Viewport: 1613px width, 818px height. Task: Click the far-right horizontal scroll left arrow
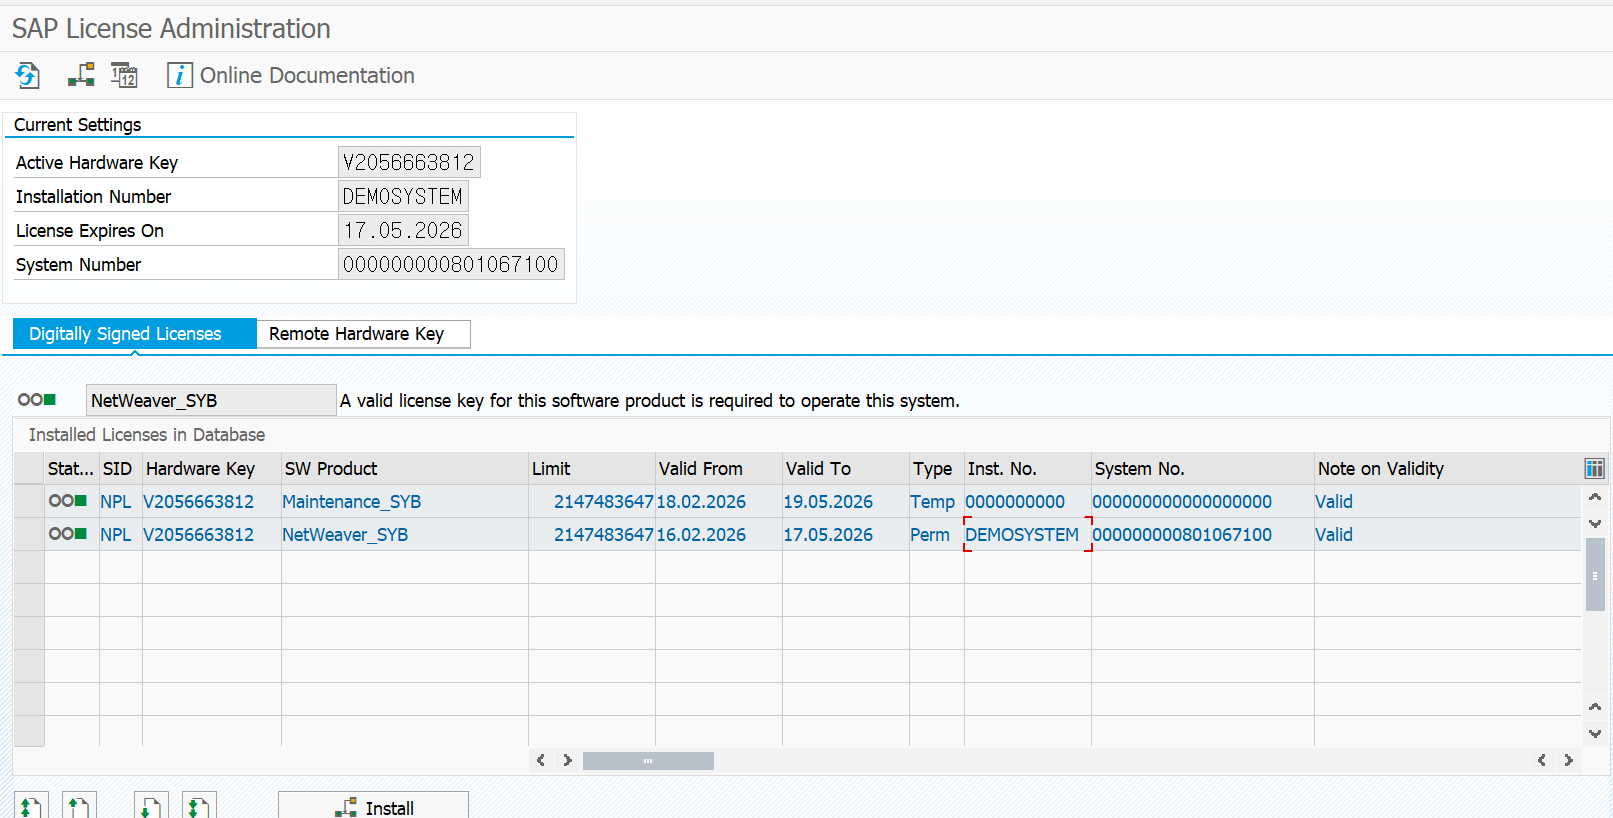[1542, 760]
